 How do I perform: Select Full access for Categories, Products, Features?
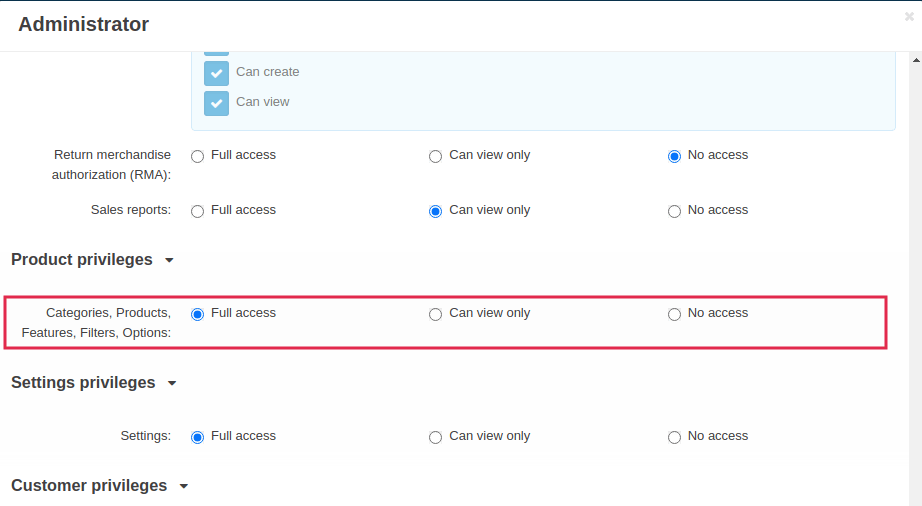197,314
